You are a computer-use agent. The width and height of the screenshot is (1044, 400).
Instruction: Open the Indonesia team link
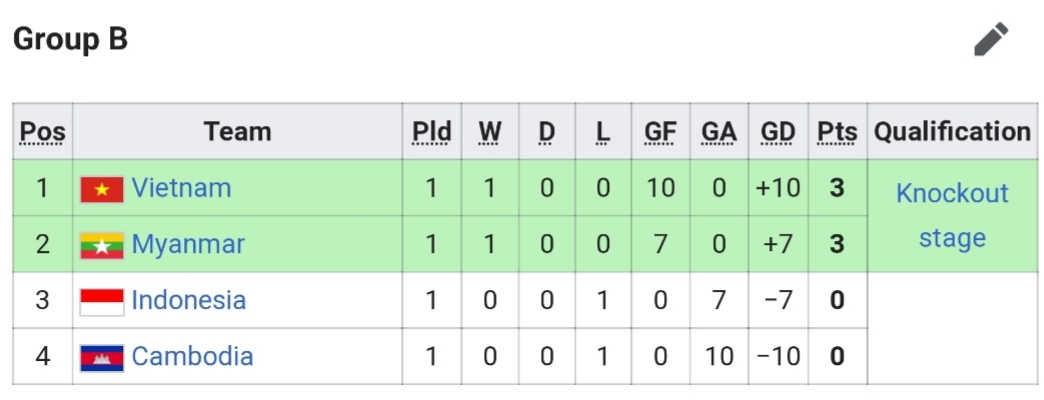(x=189, y=300)
